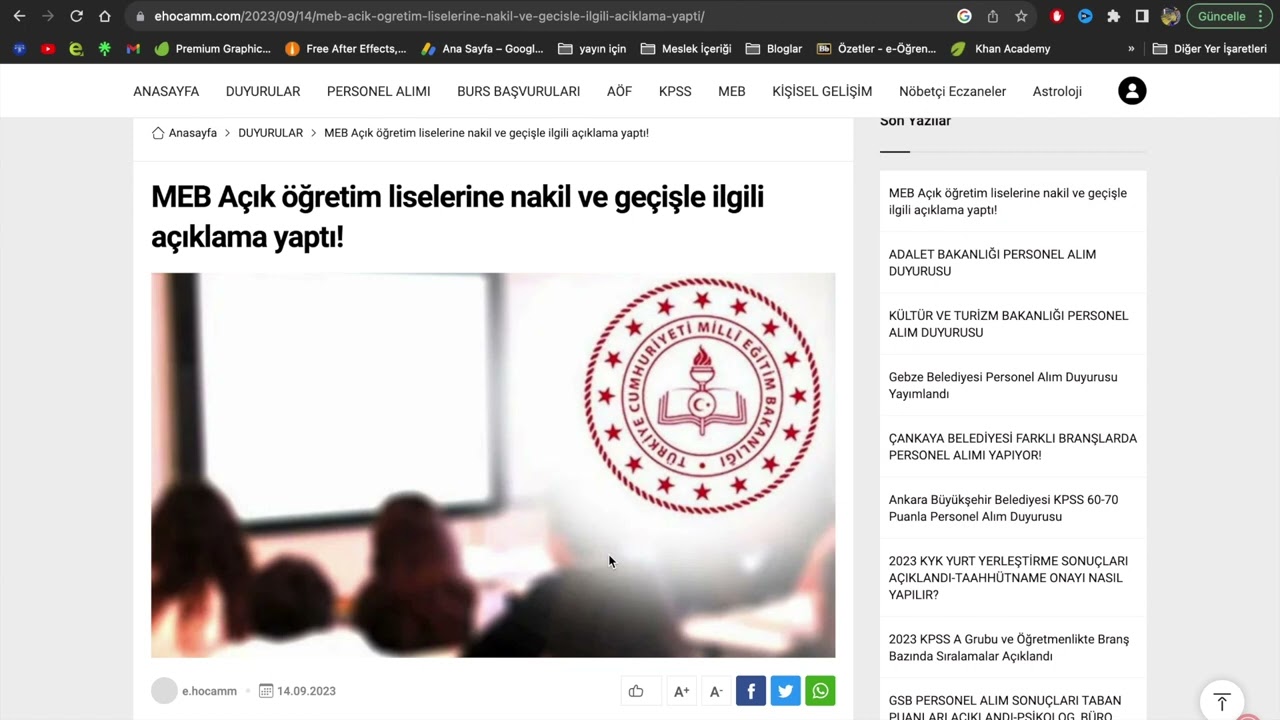This screenshot has width=1280, height=720.
Task: Open the BURS BAŞVURULARI menu item
Action: [519, 91]
